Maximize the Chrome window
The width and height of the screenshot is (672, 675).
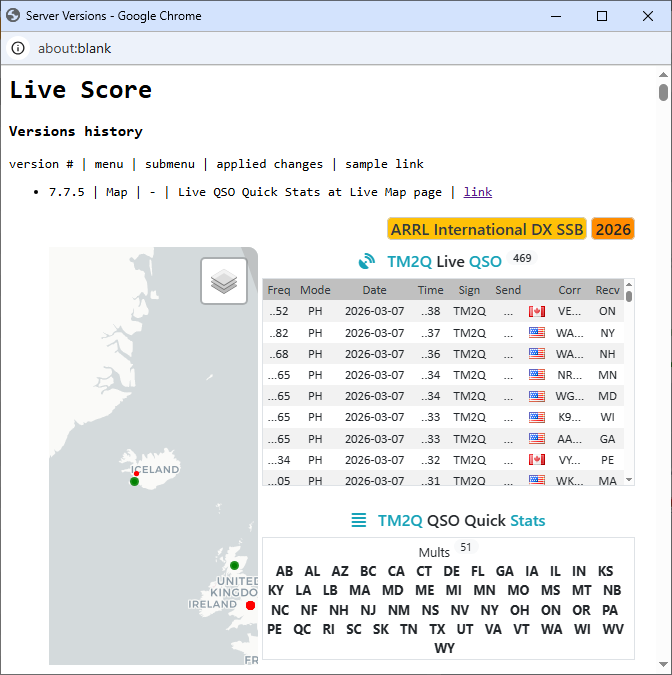click(x=602, y=16)
